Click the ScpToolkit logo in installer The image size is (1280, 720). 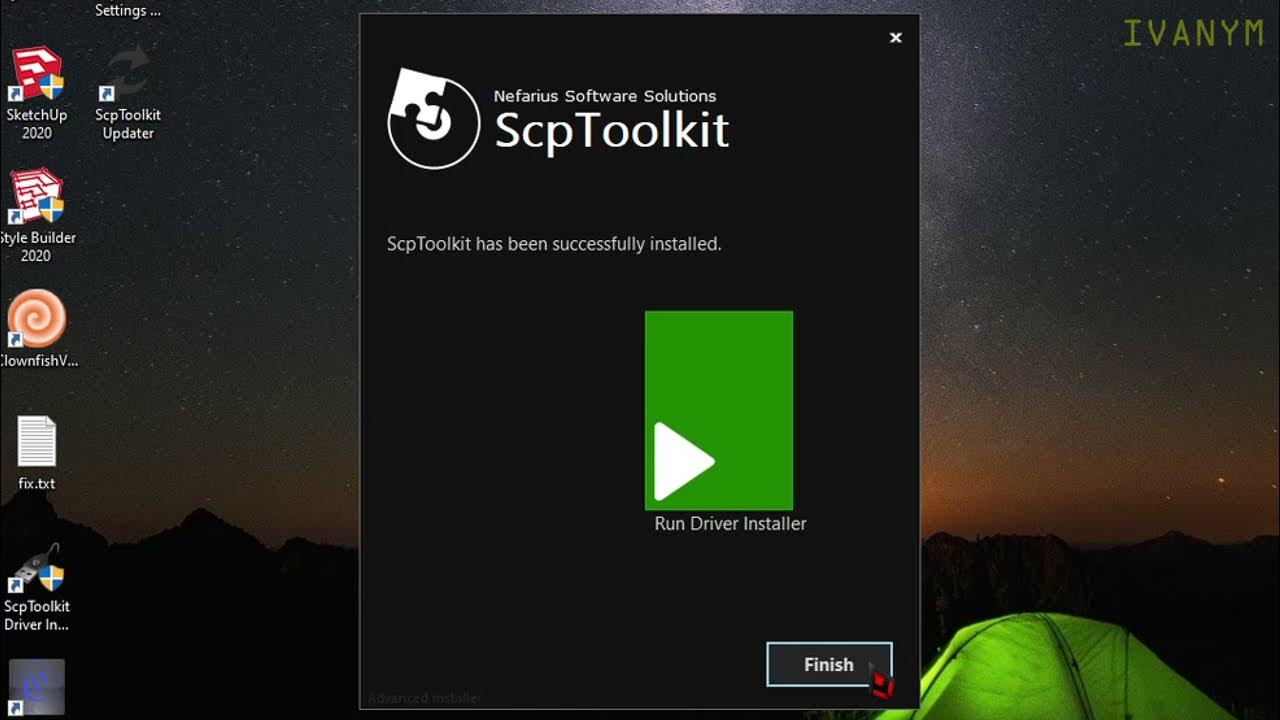coord(434,118)
